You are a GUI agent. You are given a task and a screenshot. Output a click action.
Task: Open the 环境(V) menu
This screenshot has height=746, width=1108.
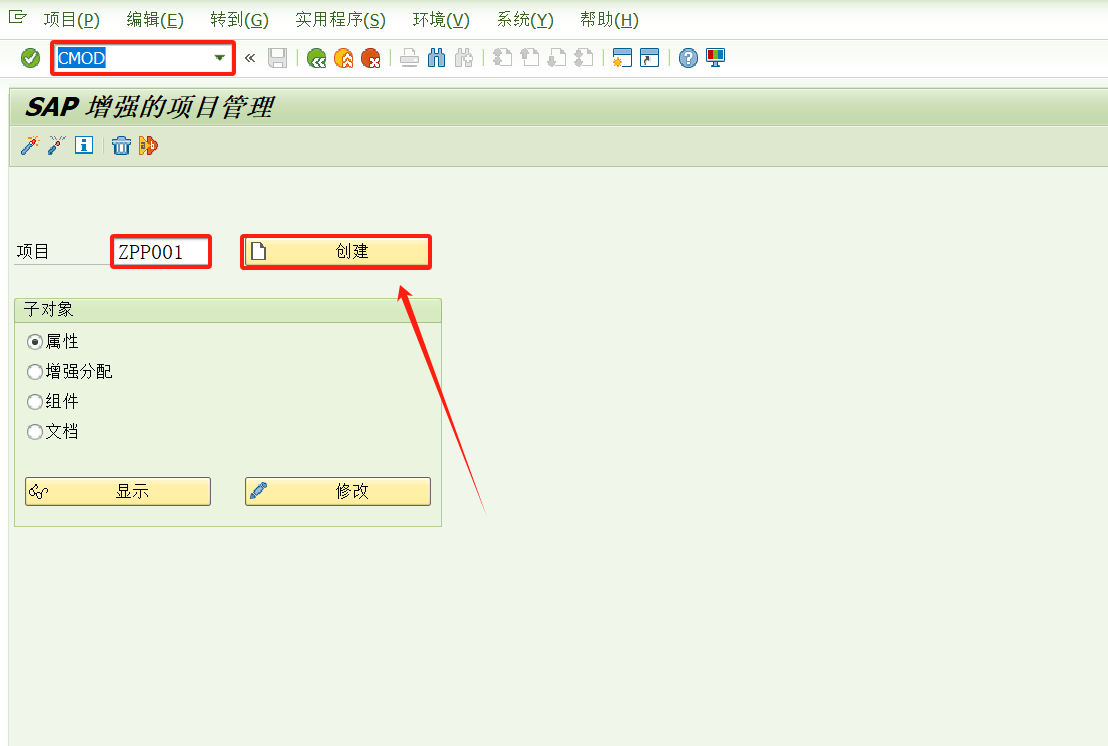click(x=441, y=20)
